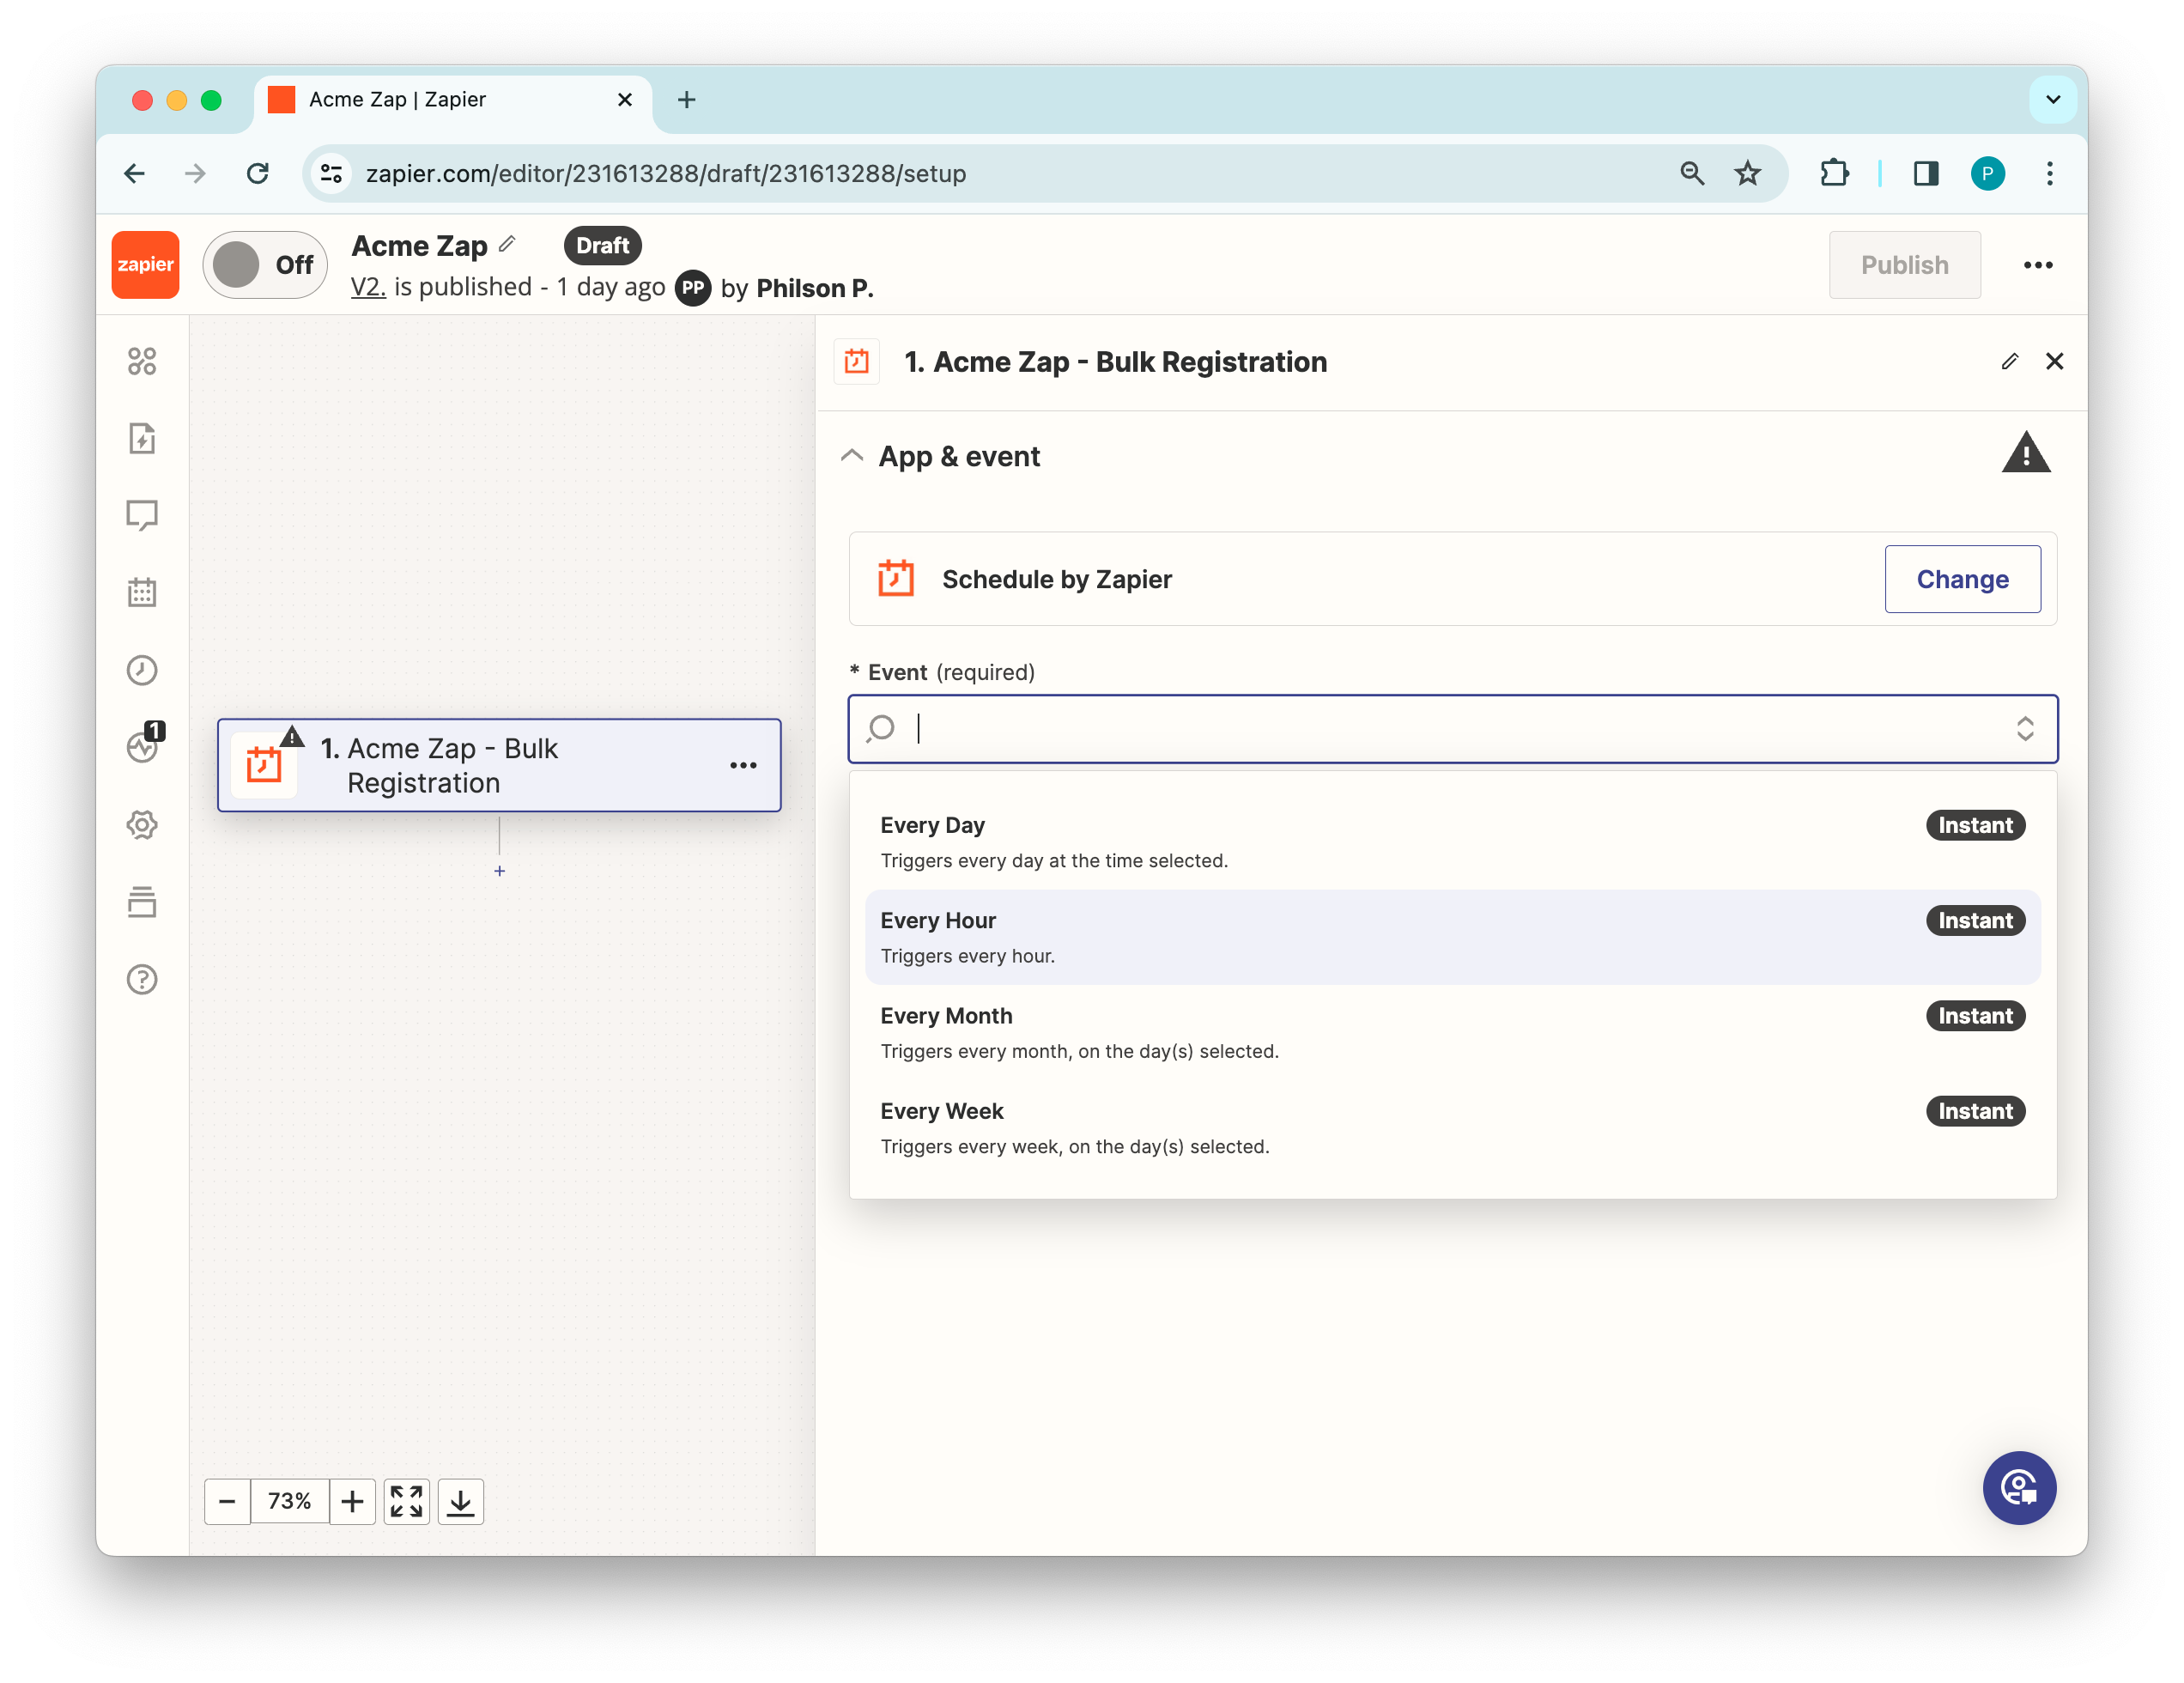Open the three-dot menu on trigger step
The height and width of the screenshot is (1683, 2184).
[743, 765]
